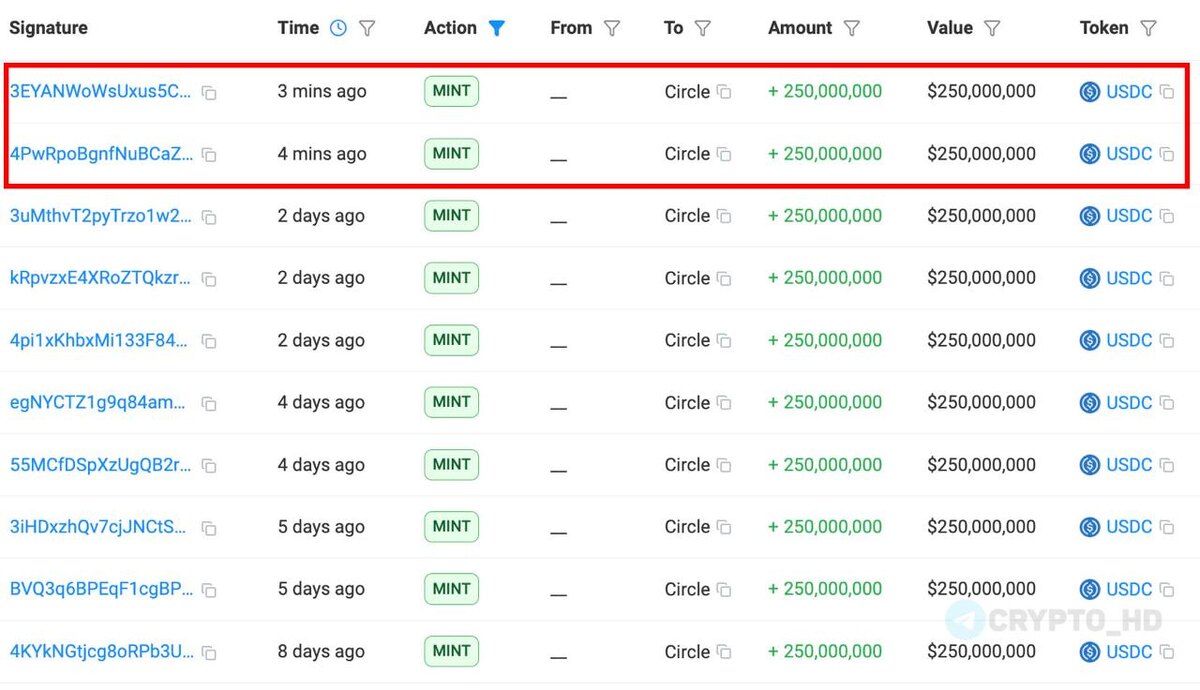Screen dimensions: 1200x690
Task: Click the clock icon beside Time
Action: 338,28
